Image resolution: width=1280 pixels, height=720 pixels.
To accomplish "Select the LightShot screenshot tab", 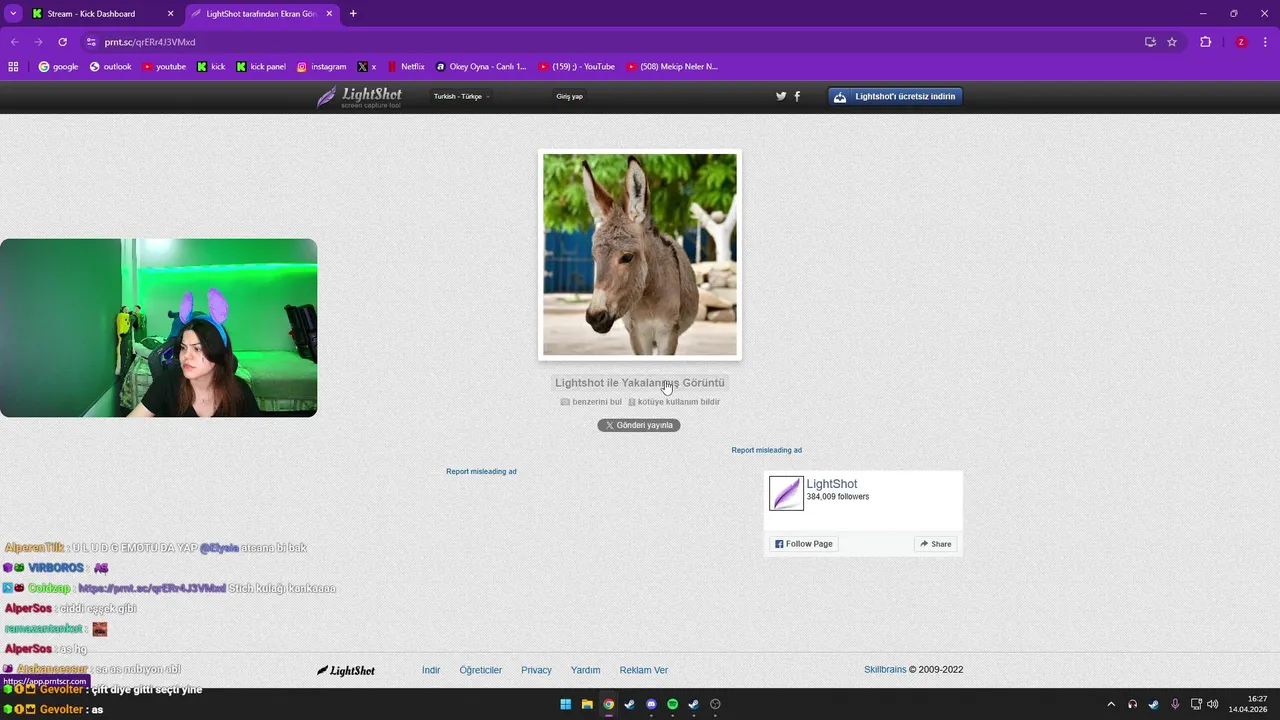I will click(x=260, y=14).
